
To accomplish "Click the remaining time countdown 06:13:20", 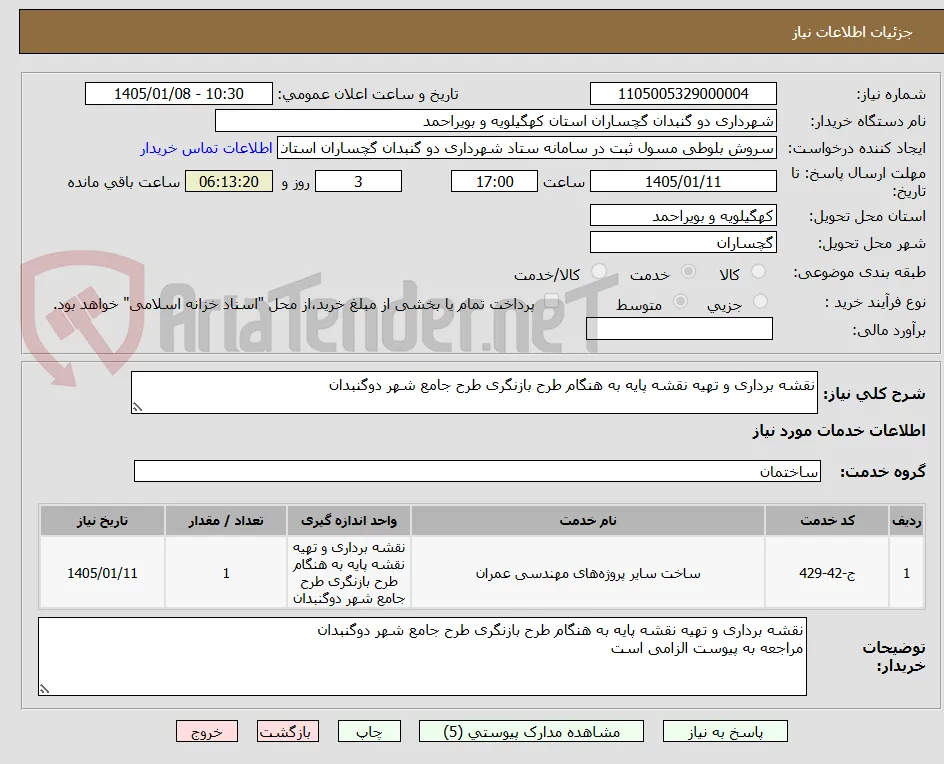I will point(229,181).
